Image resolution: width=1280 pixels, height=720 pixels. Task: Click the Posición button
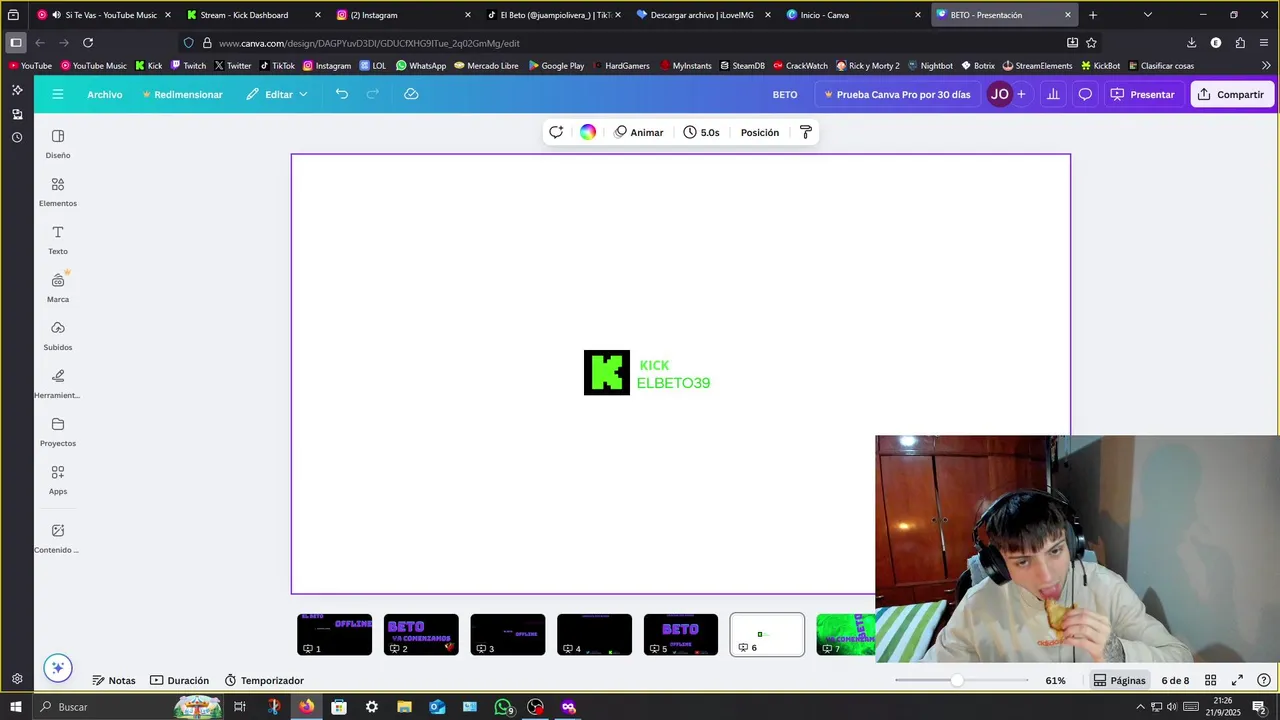760,132
